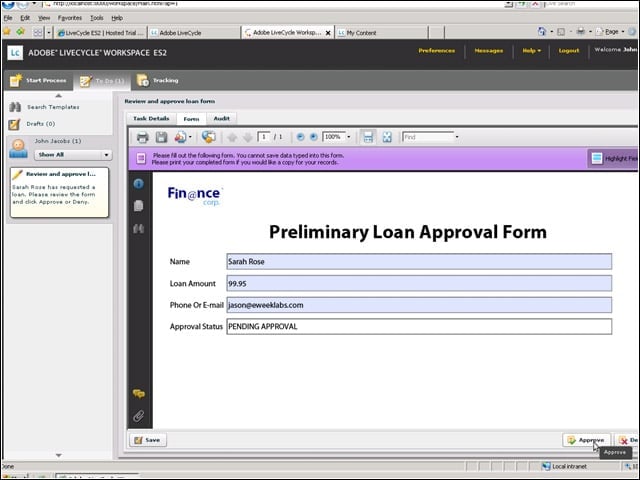This screenshot has width=640, height=480.
Task: Click the Drafts (0) label
Action: tap(40, 124)
